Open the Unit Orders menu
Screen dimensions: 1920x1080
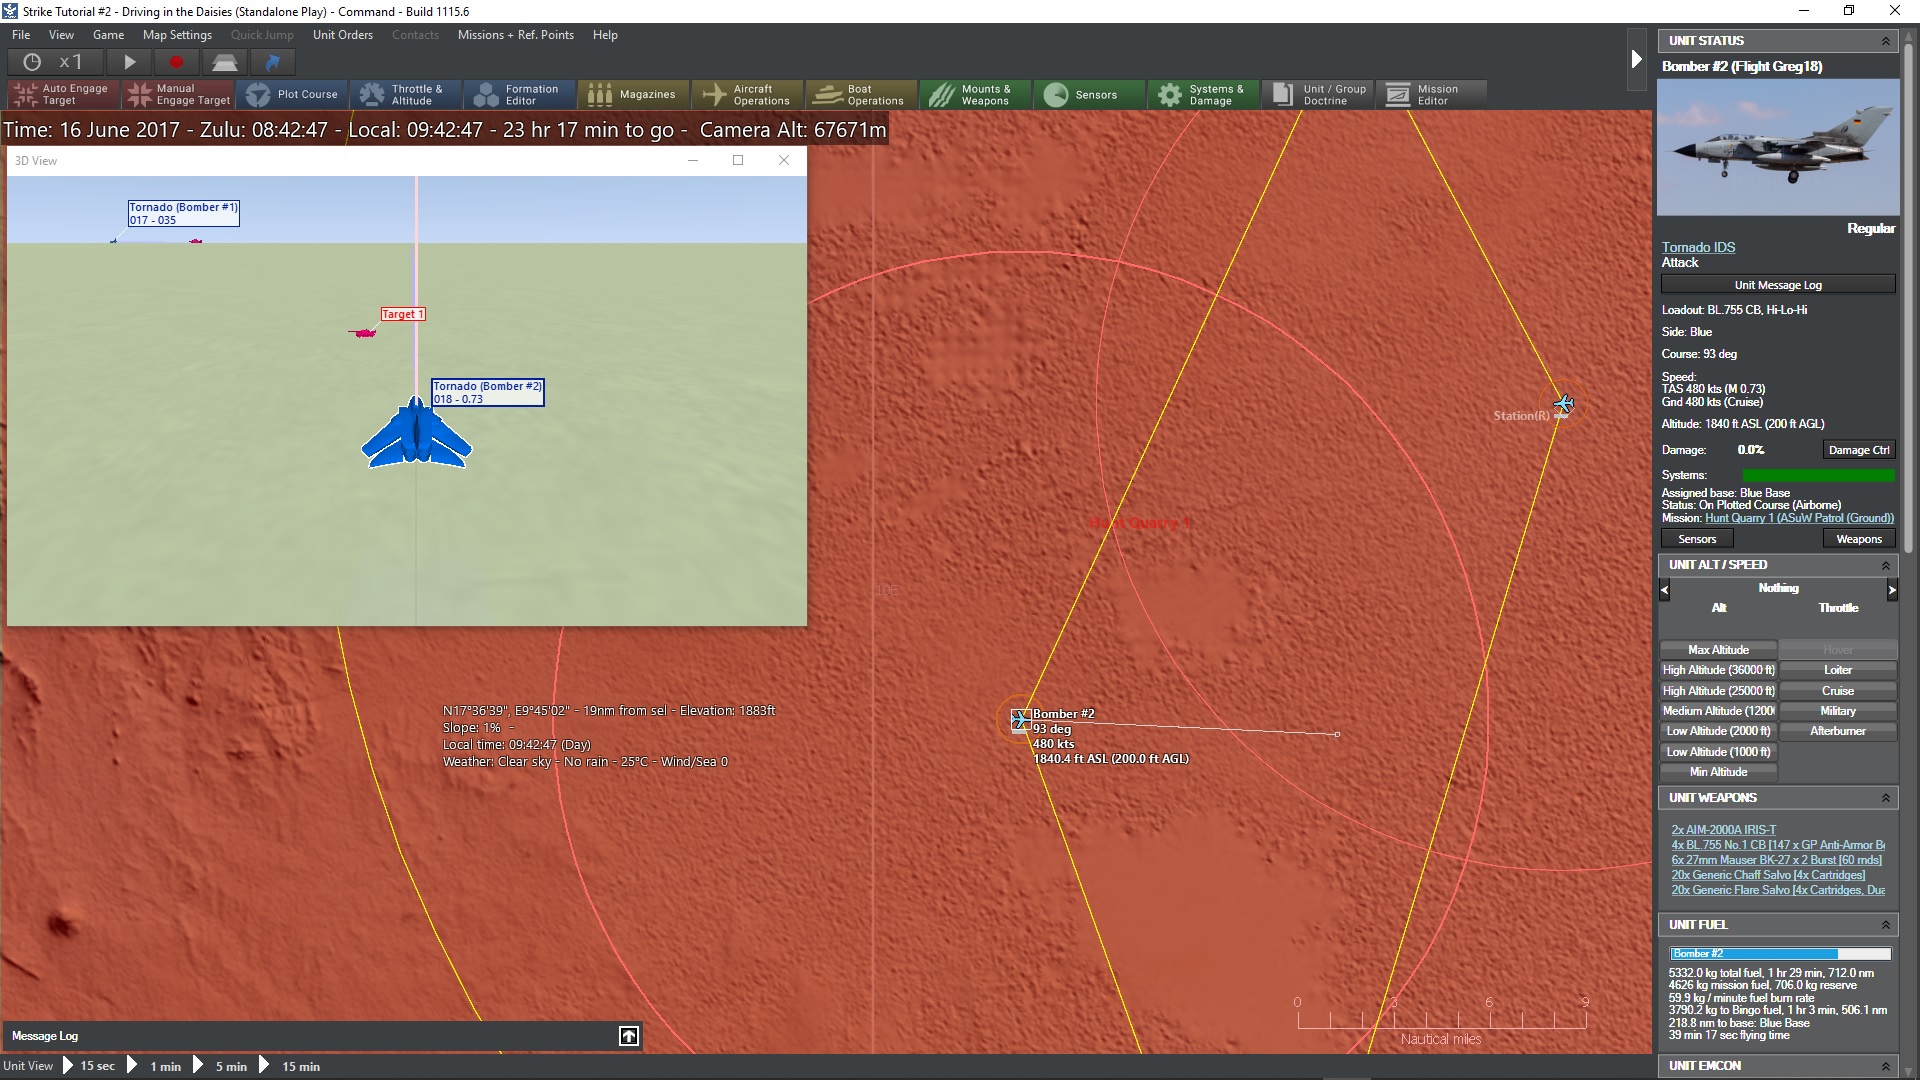click(x=342, y=35)
